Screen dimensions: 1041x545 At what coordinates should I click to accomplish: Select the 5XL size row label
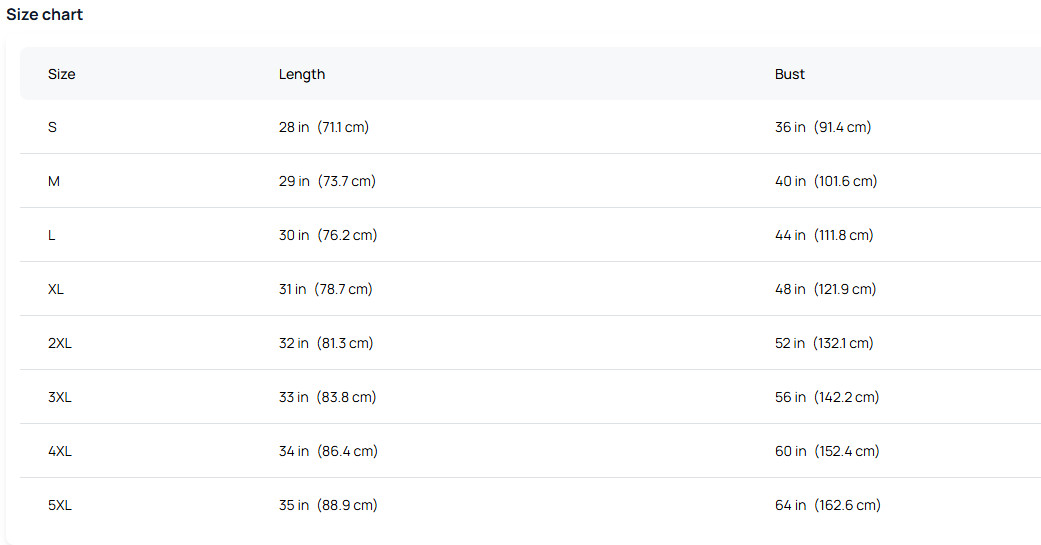click(60, 506)
